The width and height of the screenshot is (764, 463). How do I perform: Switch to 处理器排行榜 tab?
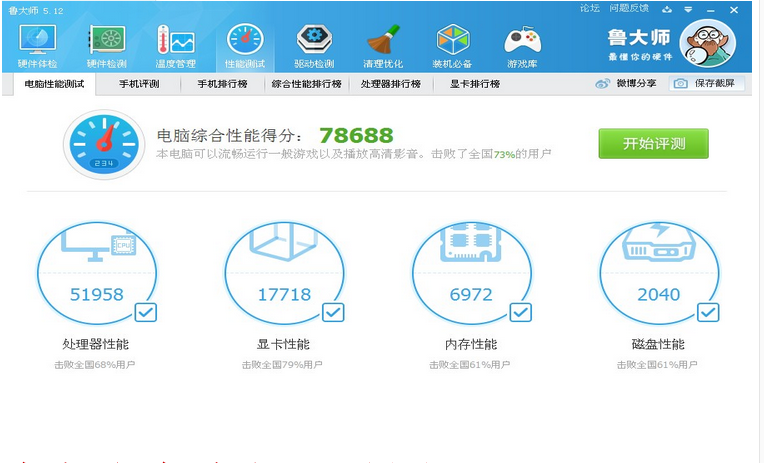(391, 84)
